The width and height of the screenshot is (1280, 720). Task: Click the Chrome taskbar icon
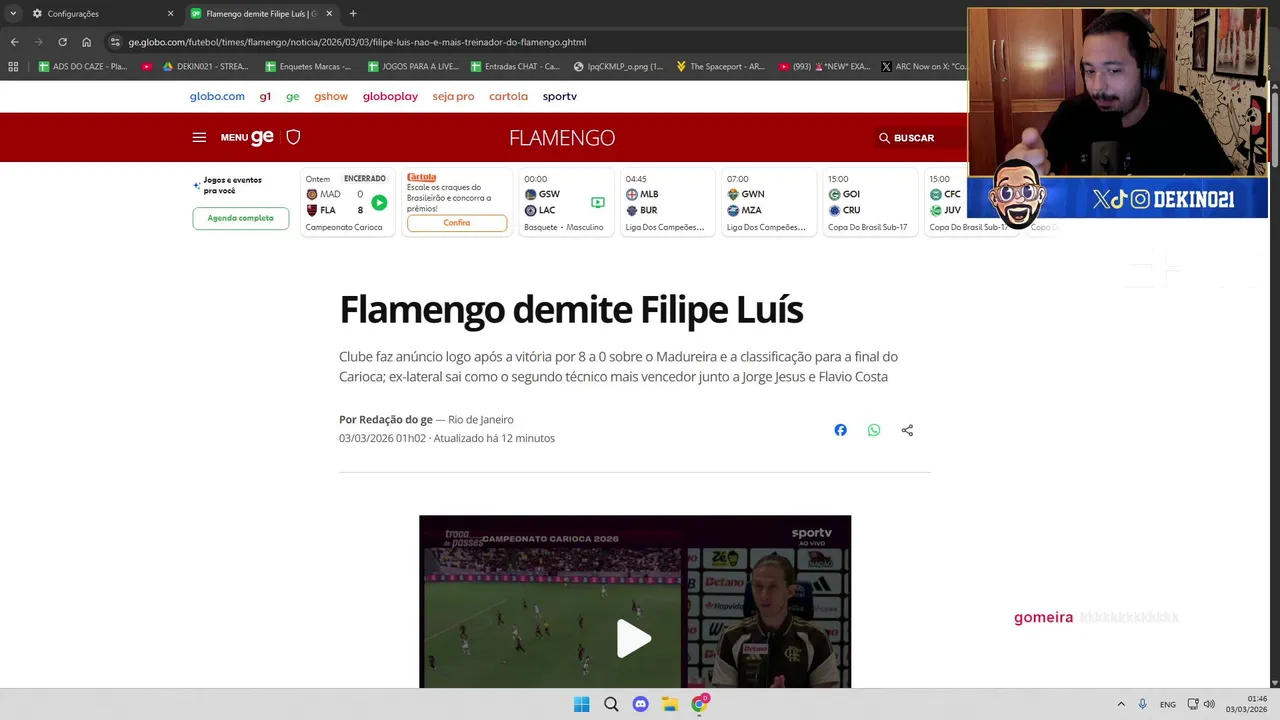(699, 704)
